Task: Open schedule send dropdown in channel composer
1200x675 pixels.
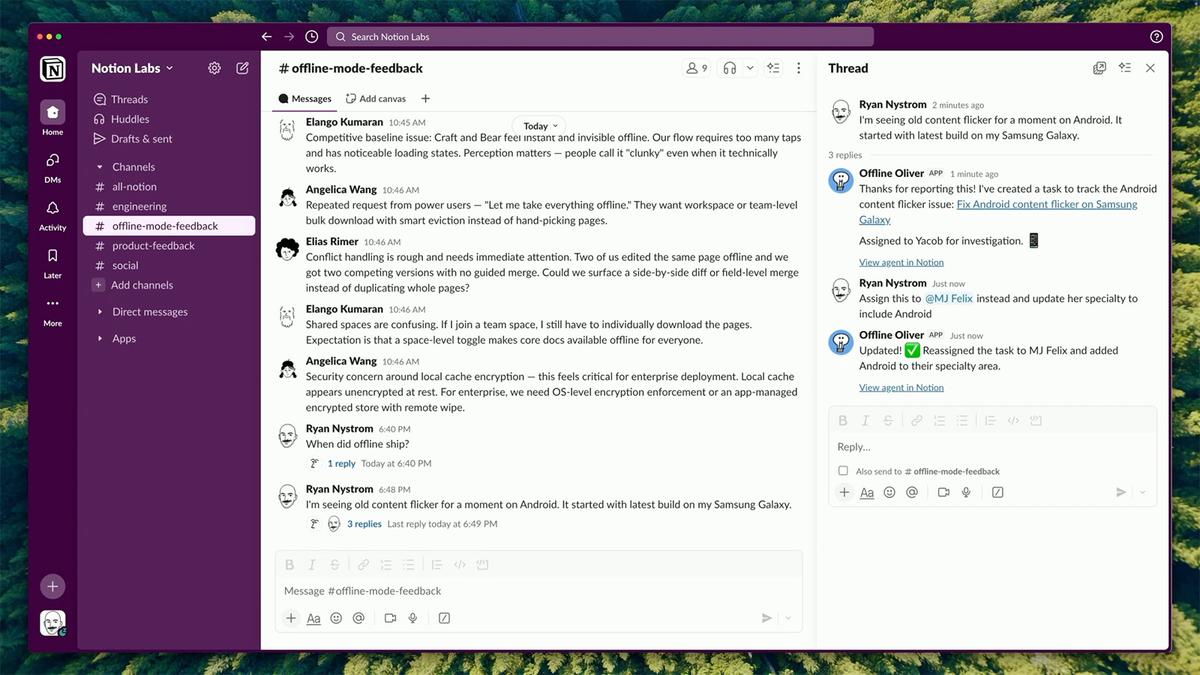Action: point(788,618)
